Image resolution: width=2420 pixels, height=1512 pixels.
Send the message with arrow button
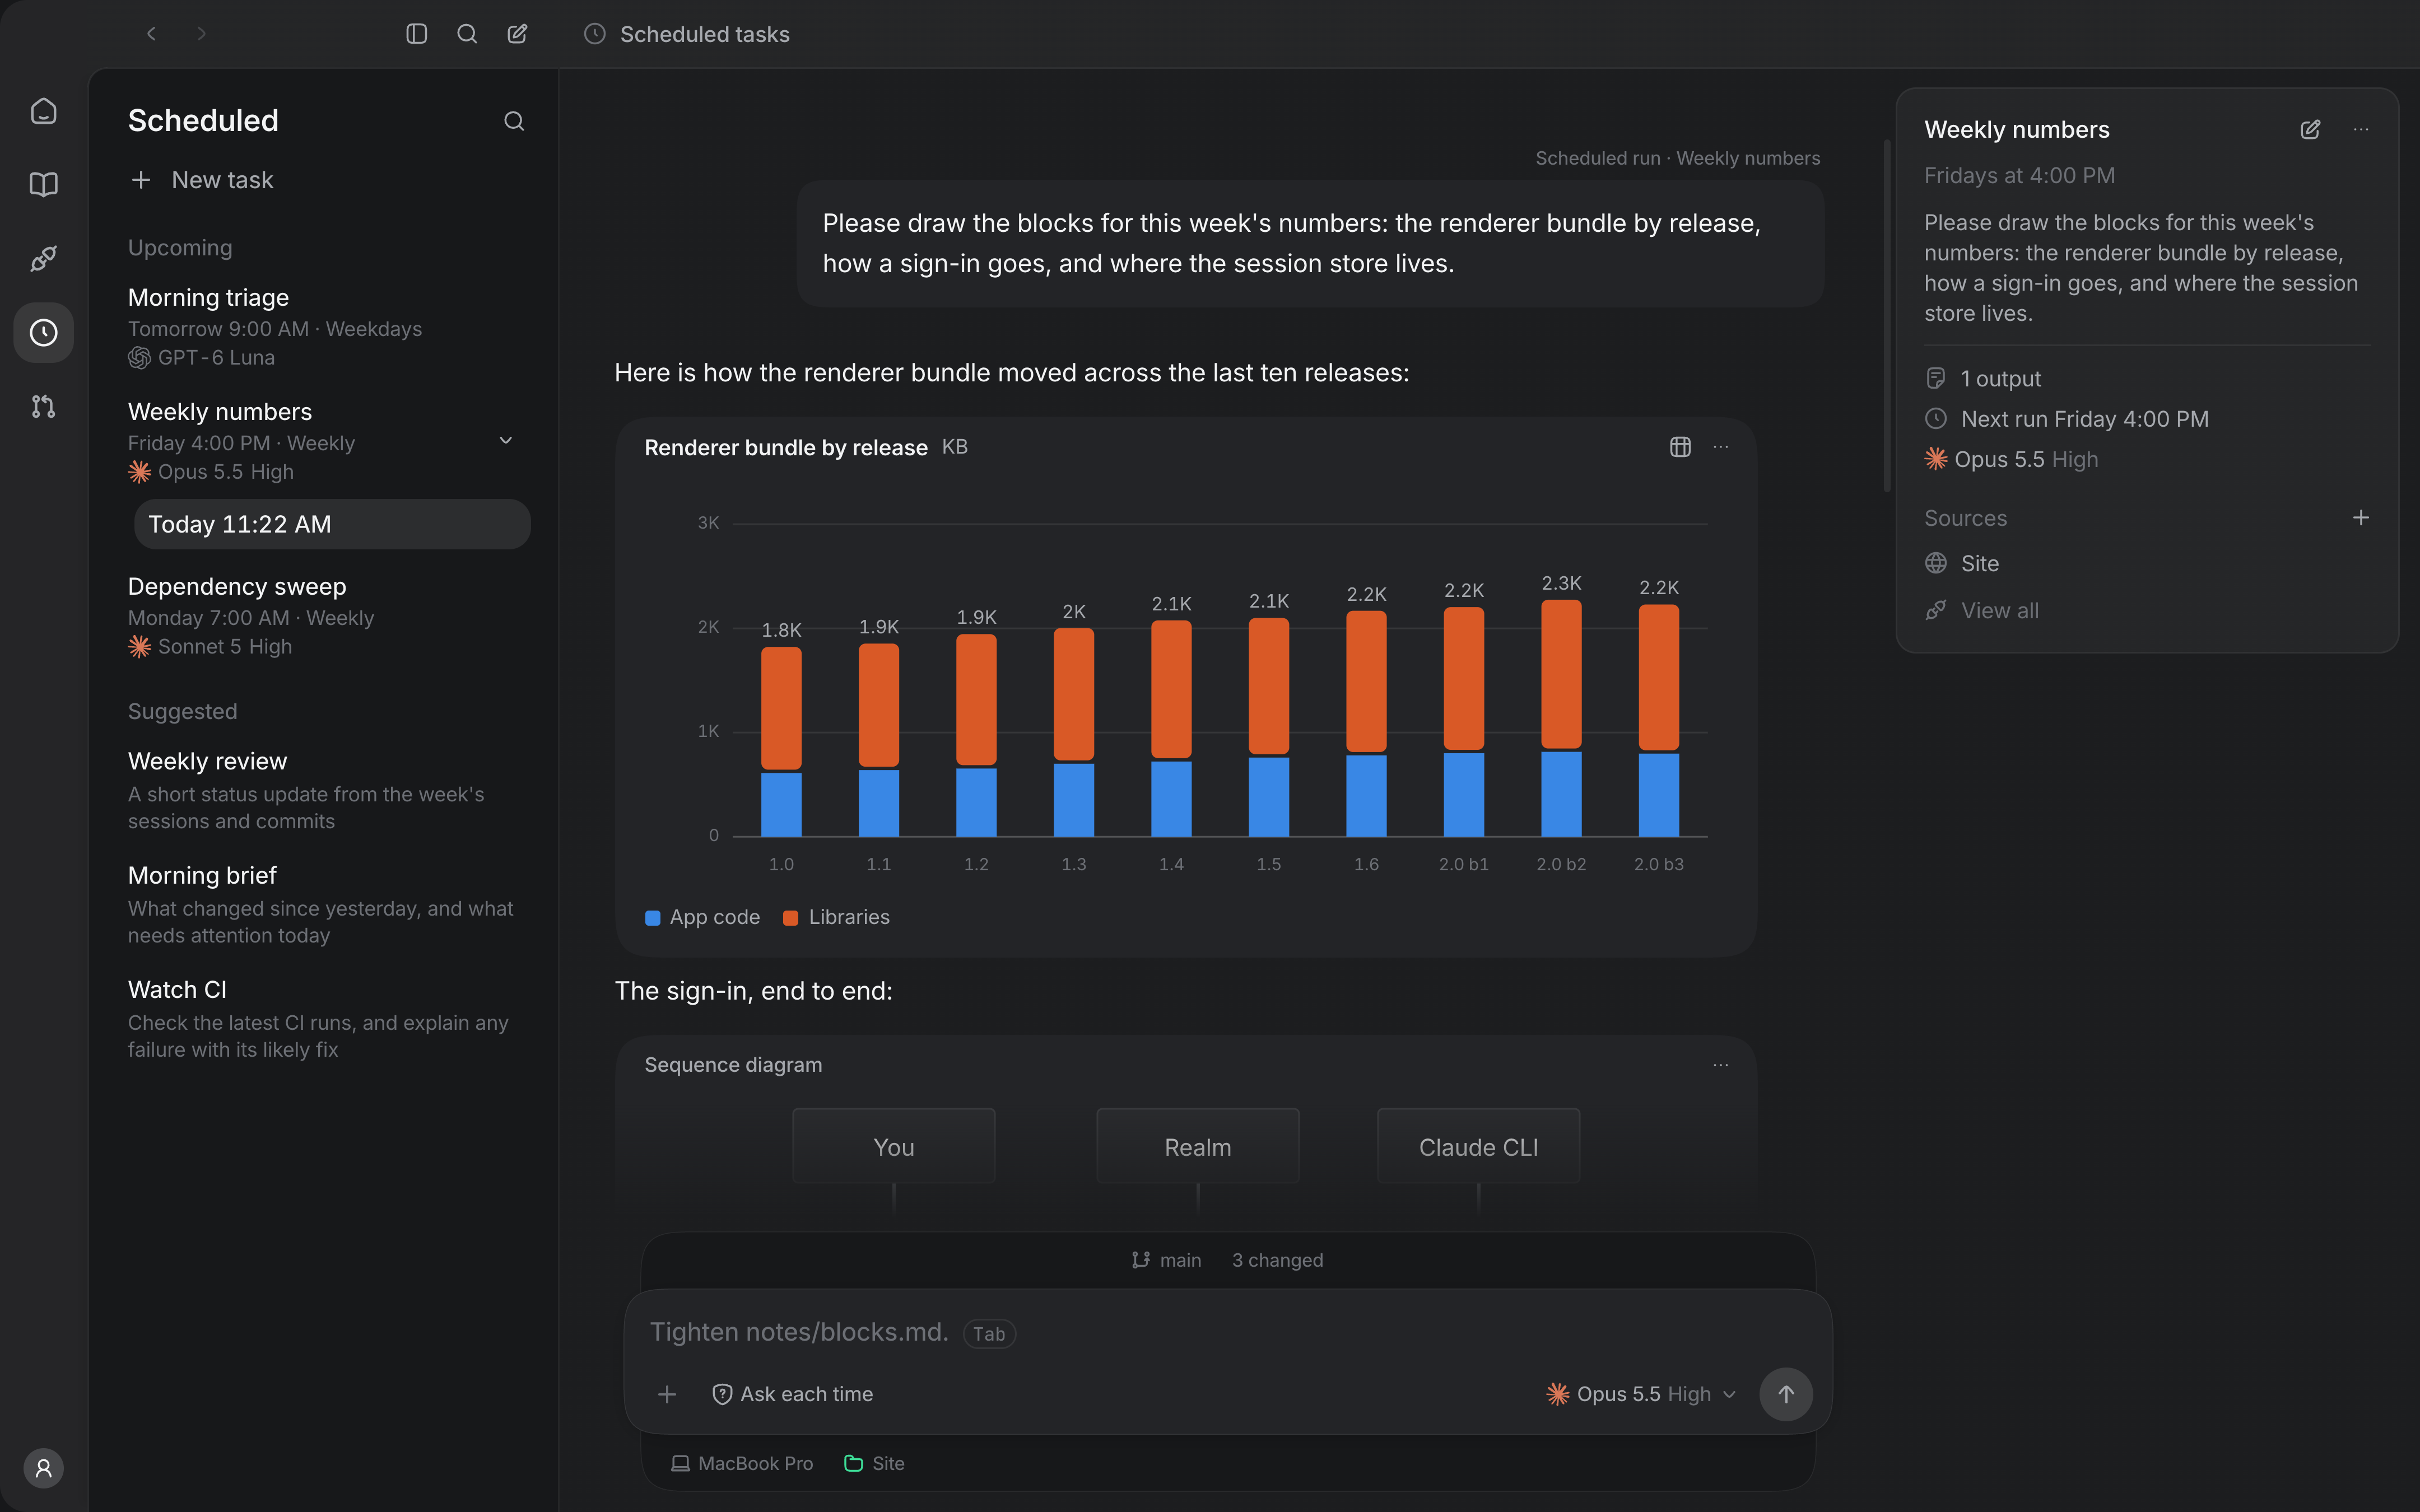(x=1786, y=1394)
